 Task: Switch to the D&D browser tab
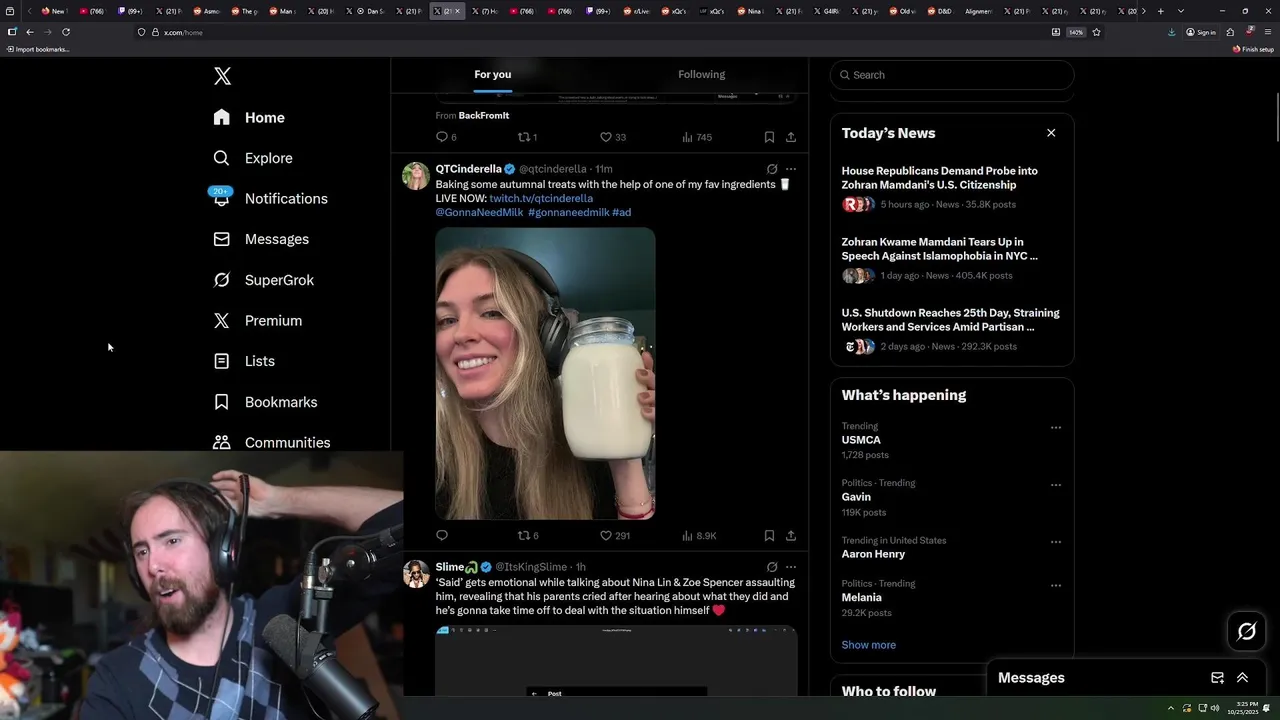click(x=939, y=11)
